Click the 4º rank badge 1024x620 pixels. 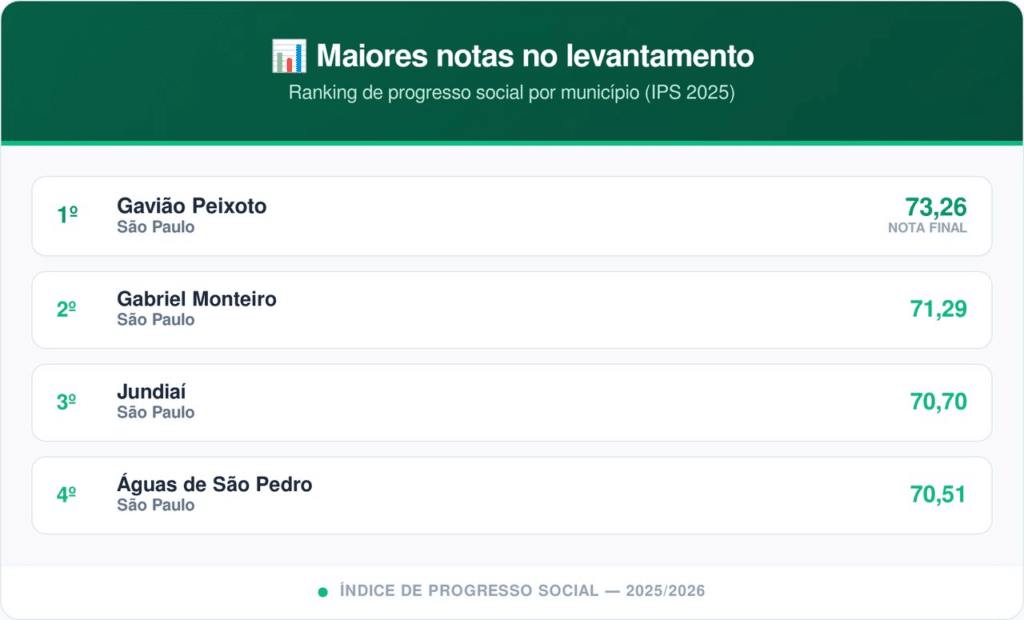point(67,495)
